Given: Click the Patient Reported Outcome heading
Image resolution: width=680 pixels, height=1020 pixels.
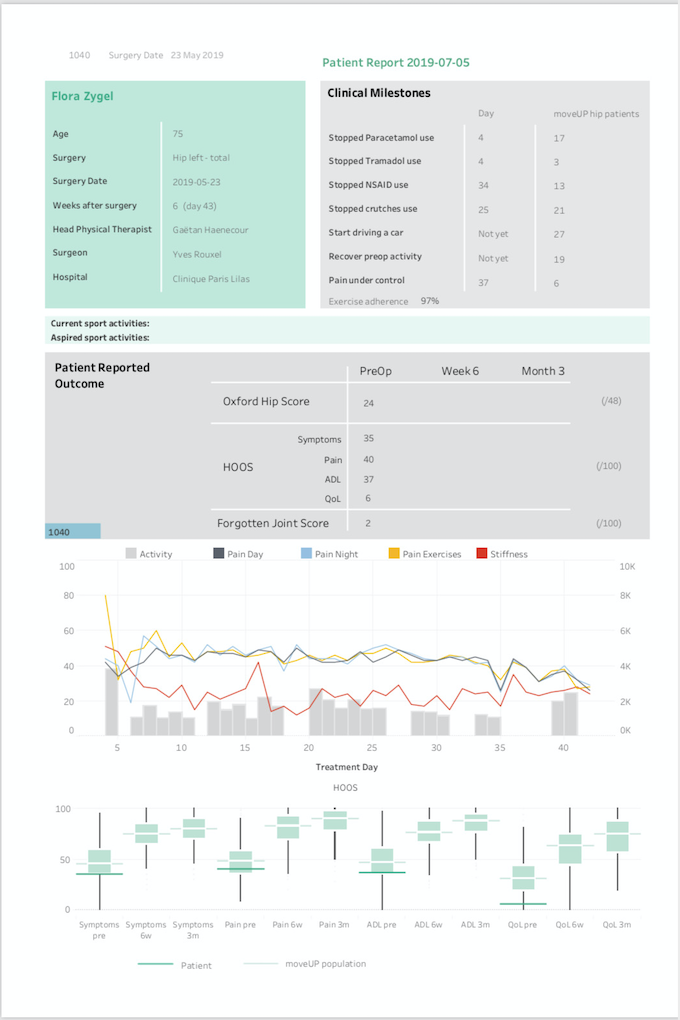Looking at the screenshot, I should (102, 375).
